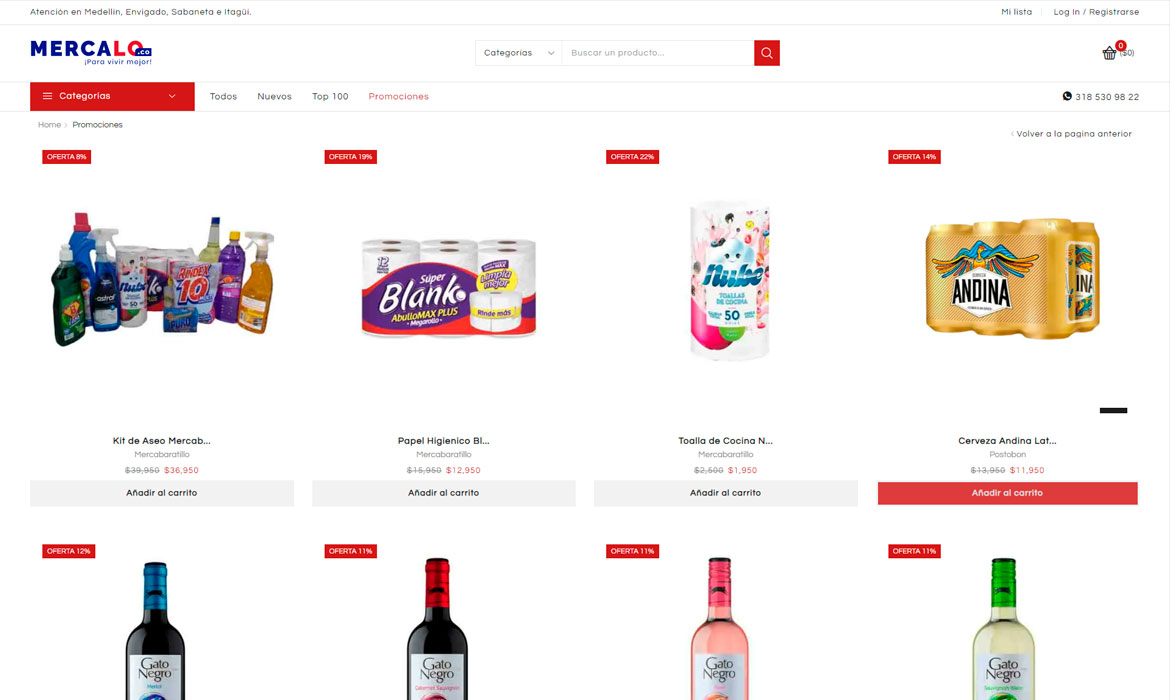
Task: Open the shopping basket cart icon
Action: 1109,53
